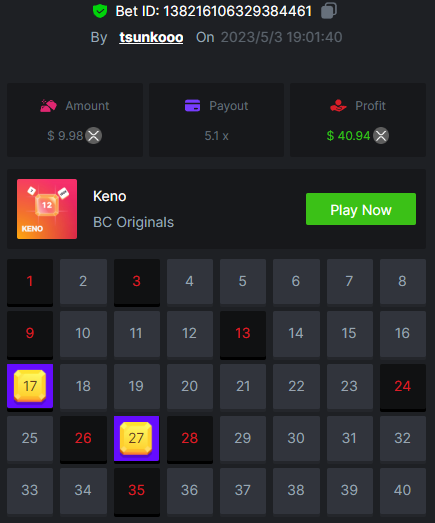
Task: Click the green Play Now button
Action: click(x=361, y=209)
